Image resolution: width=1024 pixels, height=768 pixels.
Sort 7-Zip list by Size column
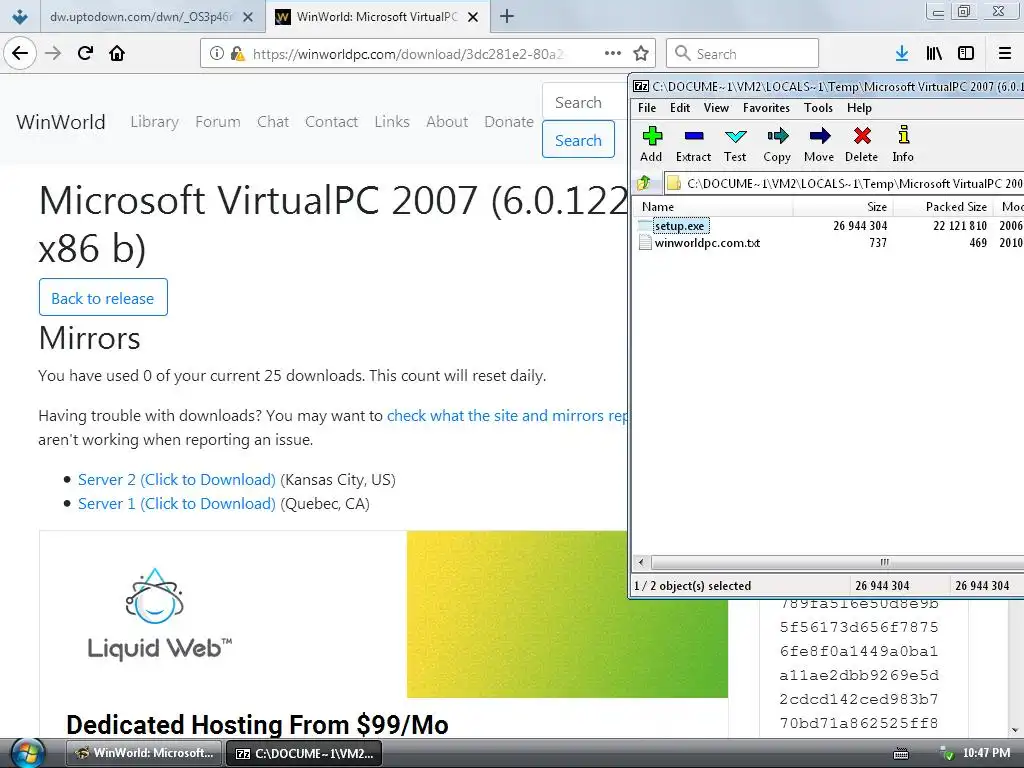click(x=842, y=207)
